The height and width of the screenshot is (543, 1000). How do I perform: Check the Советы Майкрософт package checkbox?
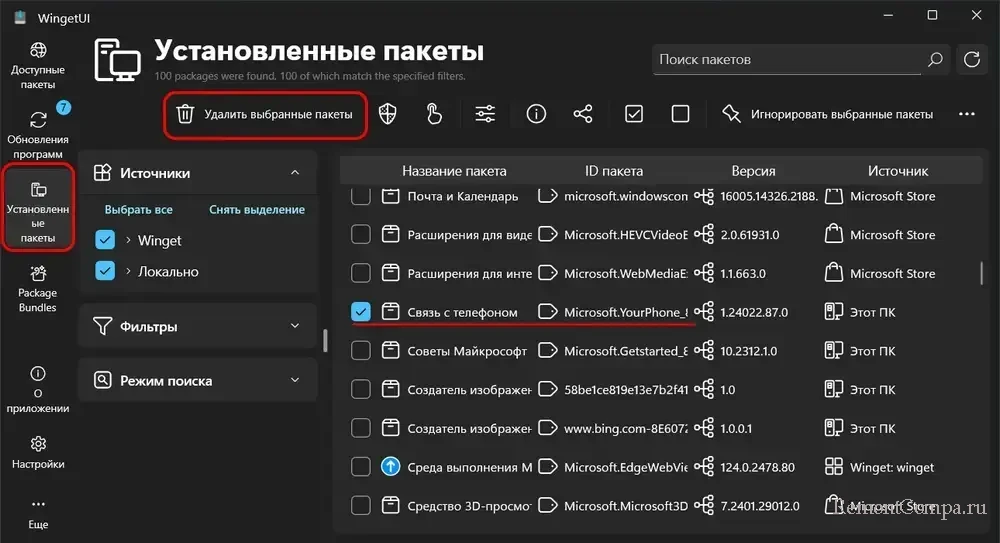(361, 351)
